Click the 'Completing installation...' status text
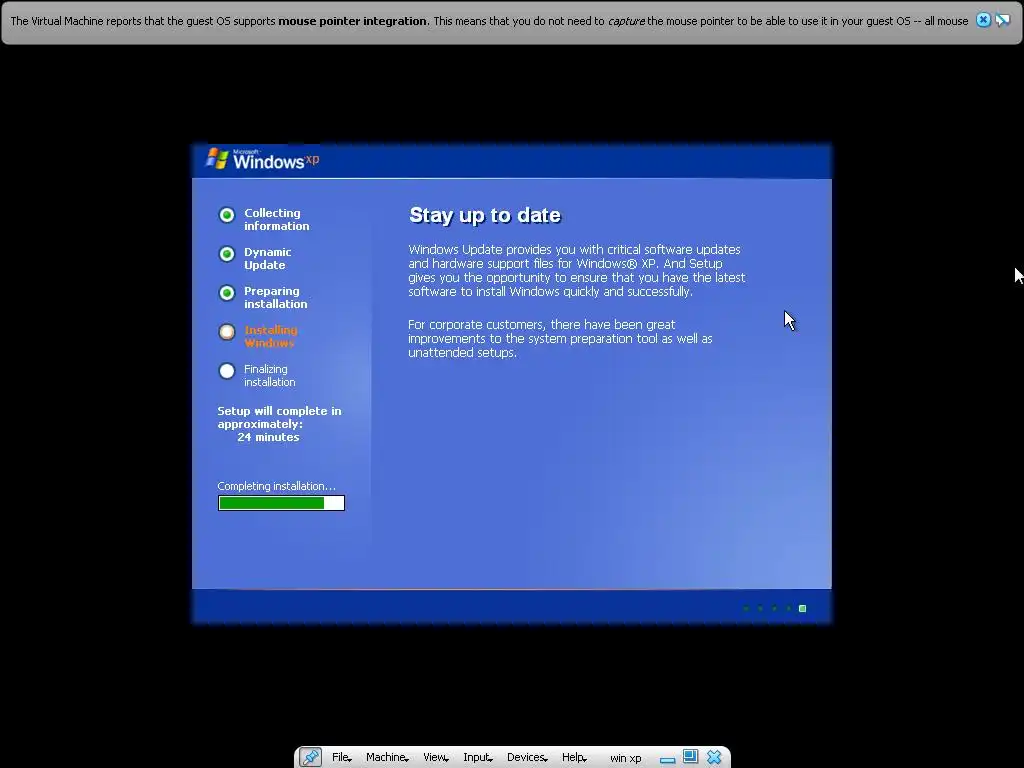1024x768 pixels. point(276,486)
